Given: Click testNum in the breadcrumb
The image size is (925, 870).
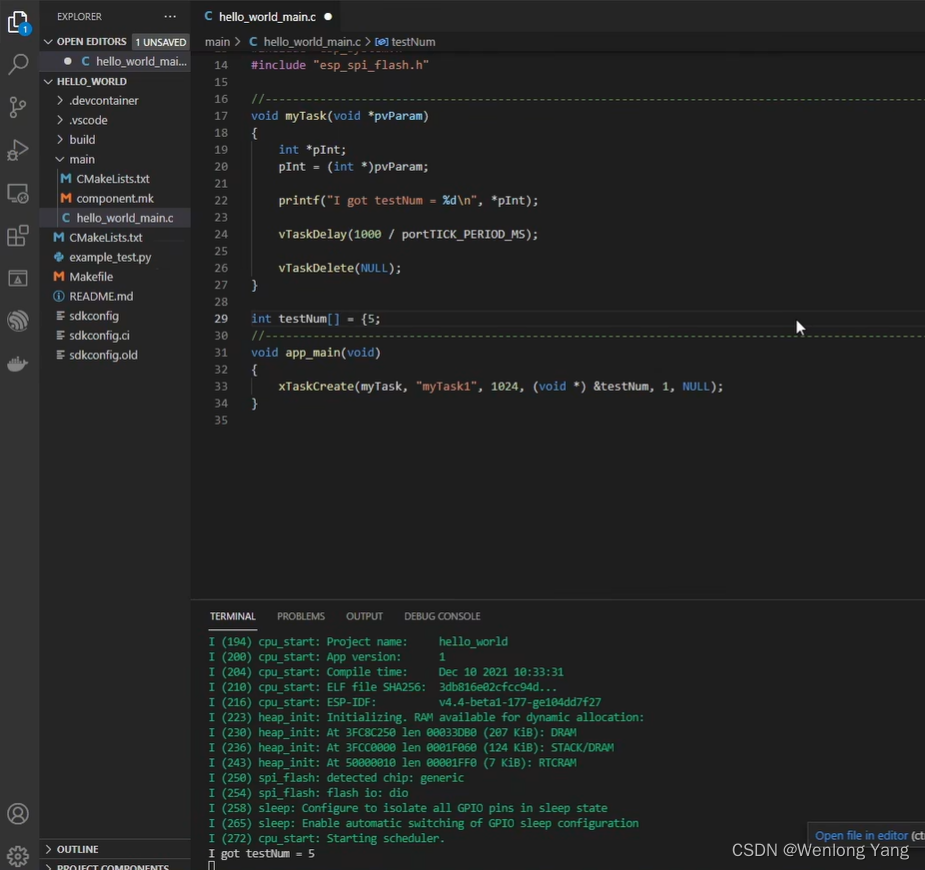Looking at the screenshot, I should (414, 42).
